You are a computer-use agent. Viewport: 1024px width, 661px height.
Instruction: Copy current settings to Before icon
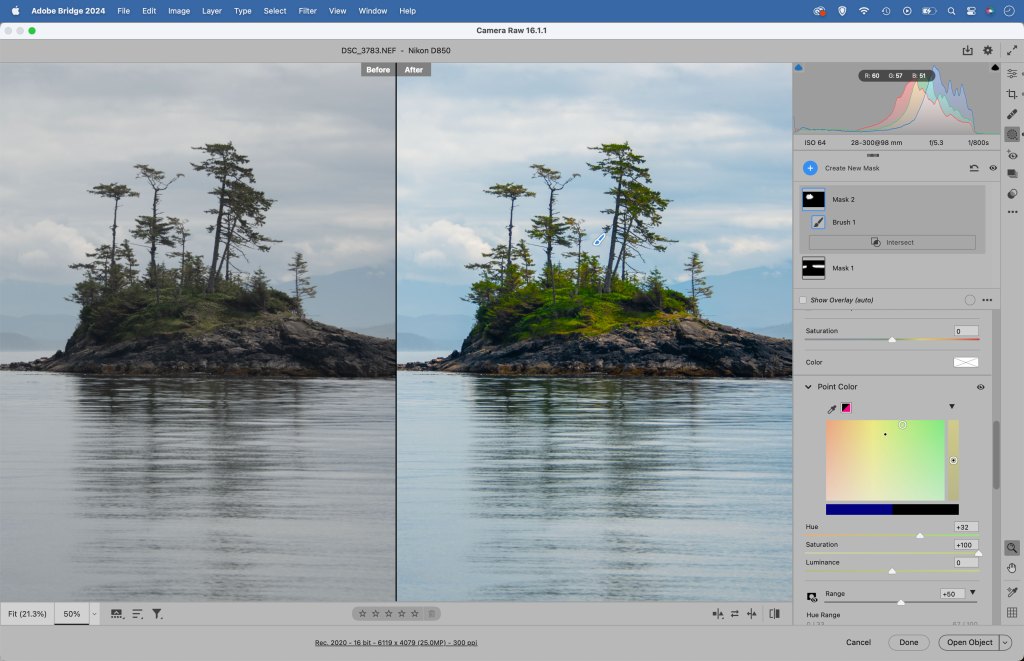(752, 614)
